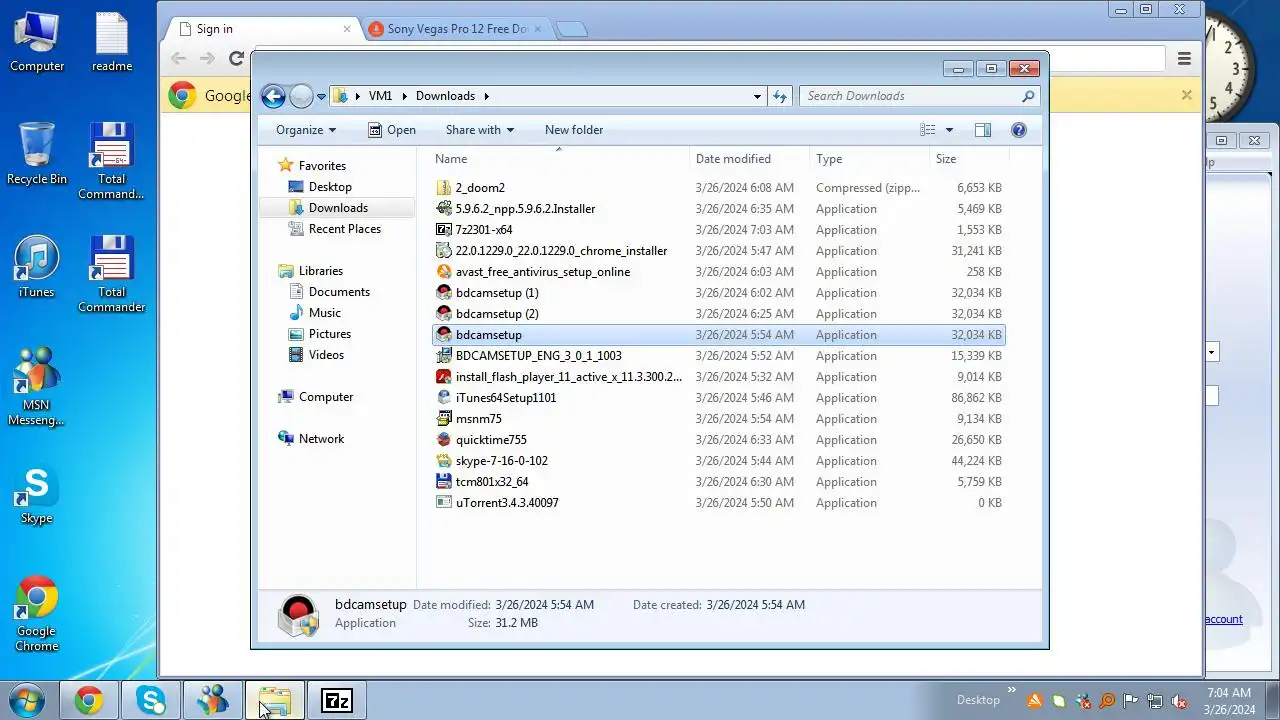Select the quicktime755 file icon
Screen dimensions: 1280x720
pyautogui.click(x=444, y=440)
